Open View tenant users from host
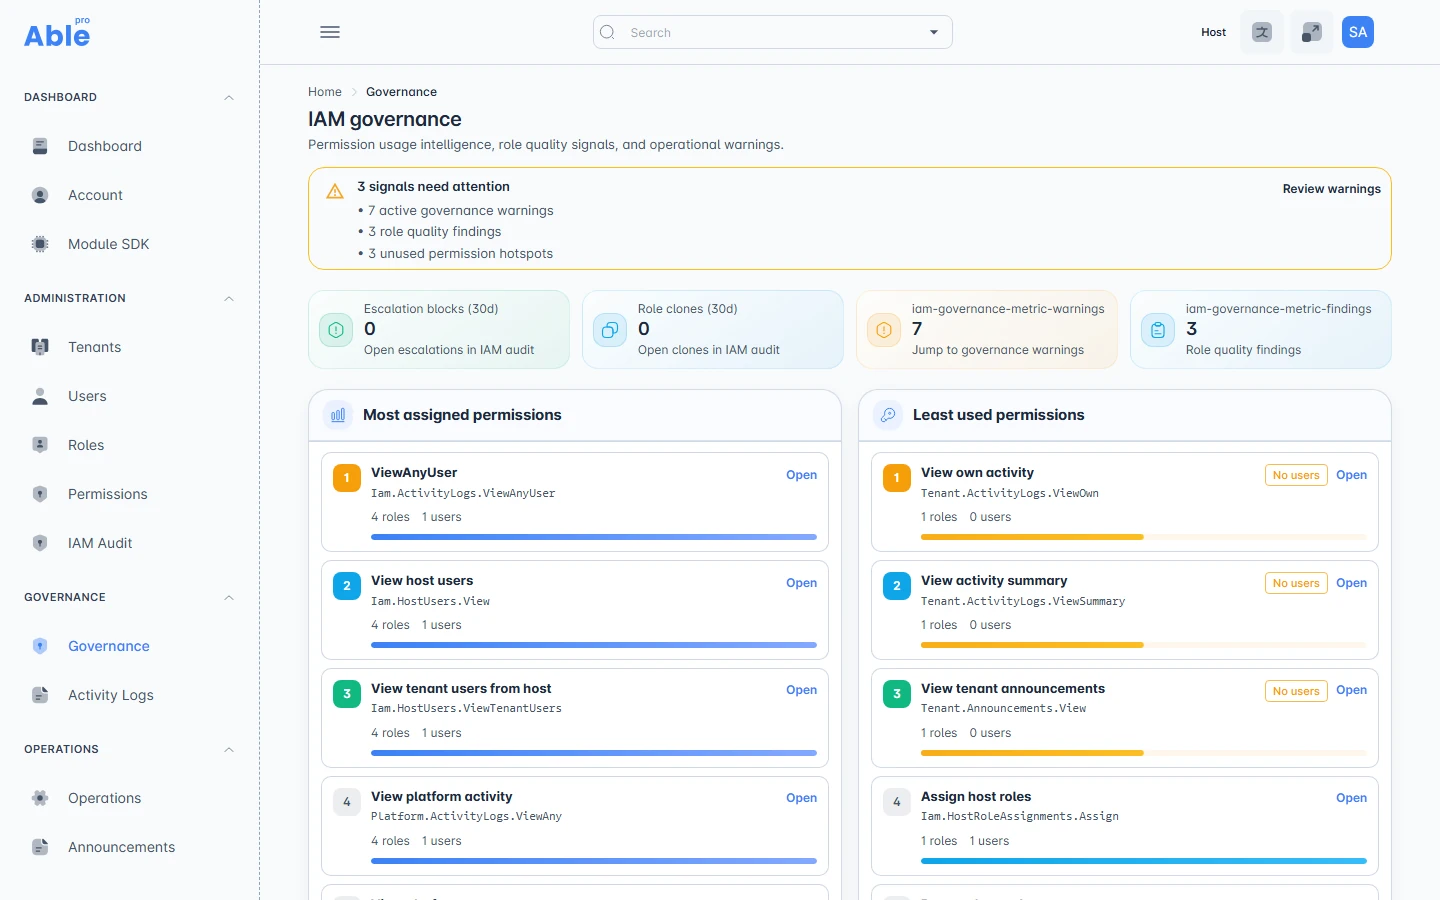The image size is (1440, 900). tap(801, 690)
